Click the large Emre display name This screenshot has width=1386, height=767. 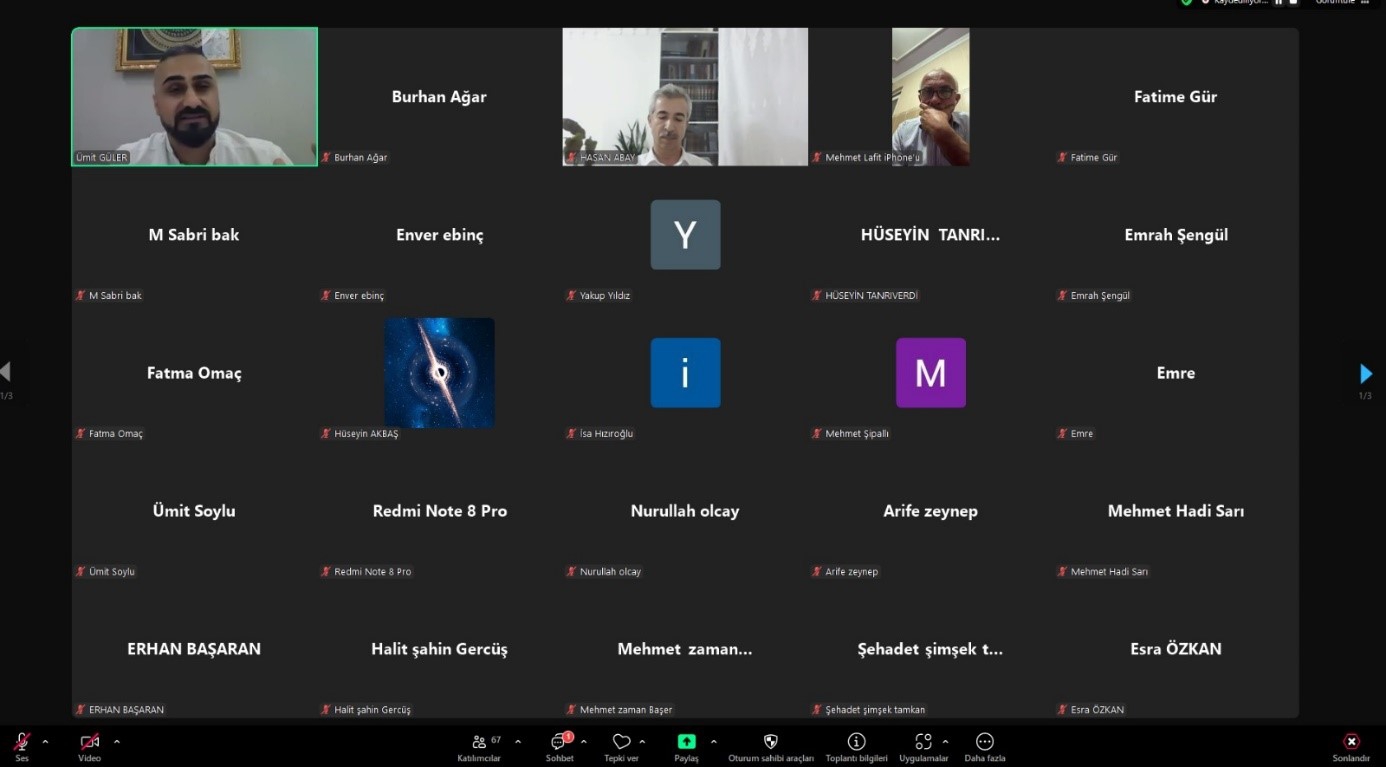1175,373
